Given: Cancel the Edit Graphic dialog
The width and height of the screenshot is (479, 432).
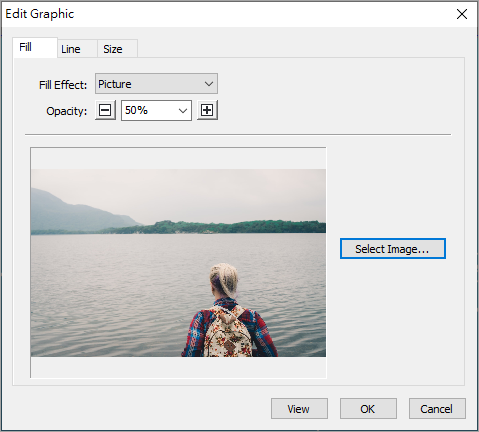Looking at the screenshot, I should (x=437, y=409).
